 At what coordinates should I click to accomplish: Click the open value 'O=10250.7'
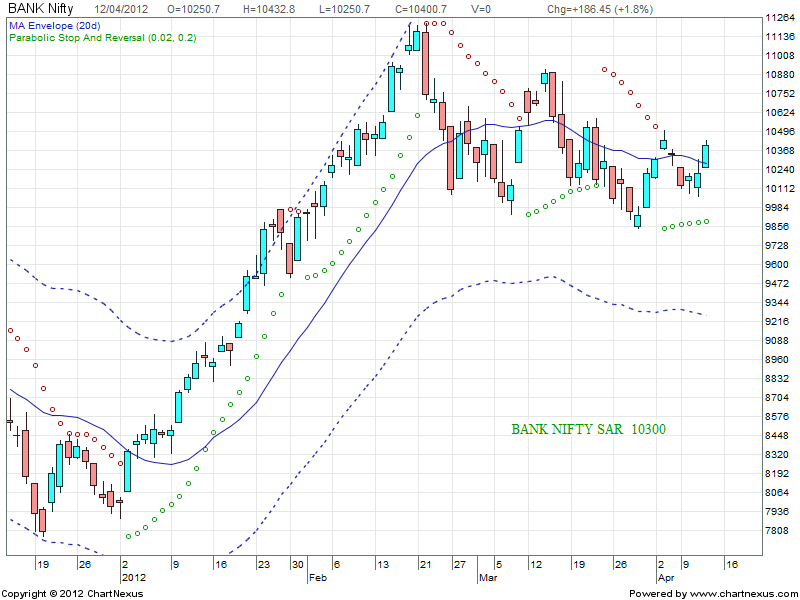[x=195, y=9]
